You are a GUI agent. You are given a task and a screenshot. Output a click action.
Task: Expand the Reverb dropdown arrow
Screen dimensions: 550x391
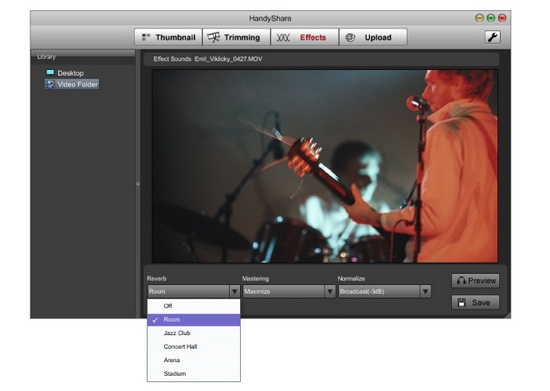(234, 291)
